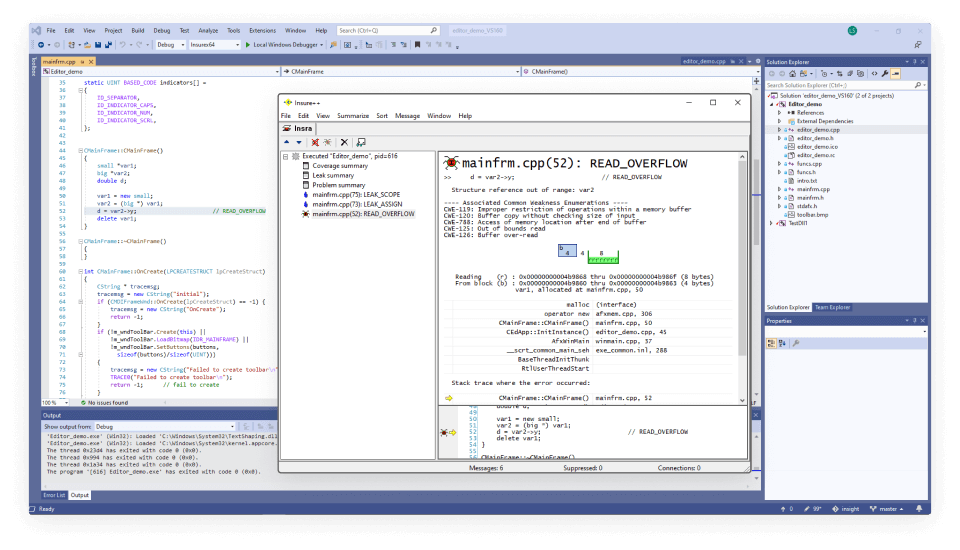
Task: Click the Insure++ report pane vertical scrollbar
Action: tap(742, 279)
